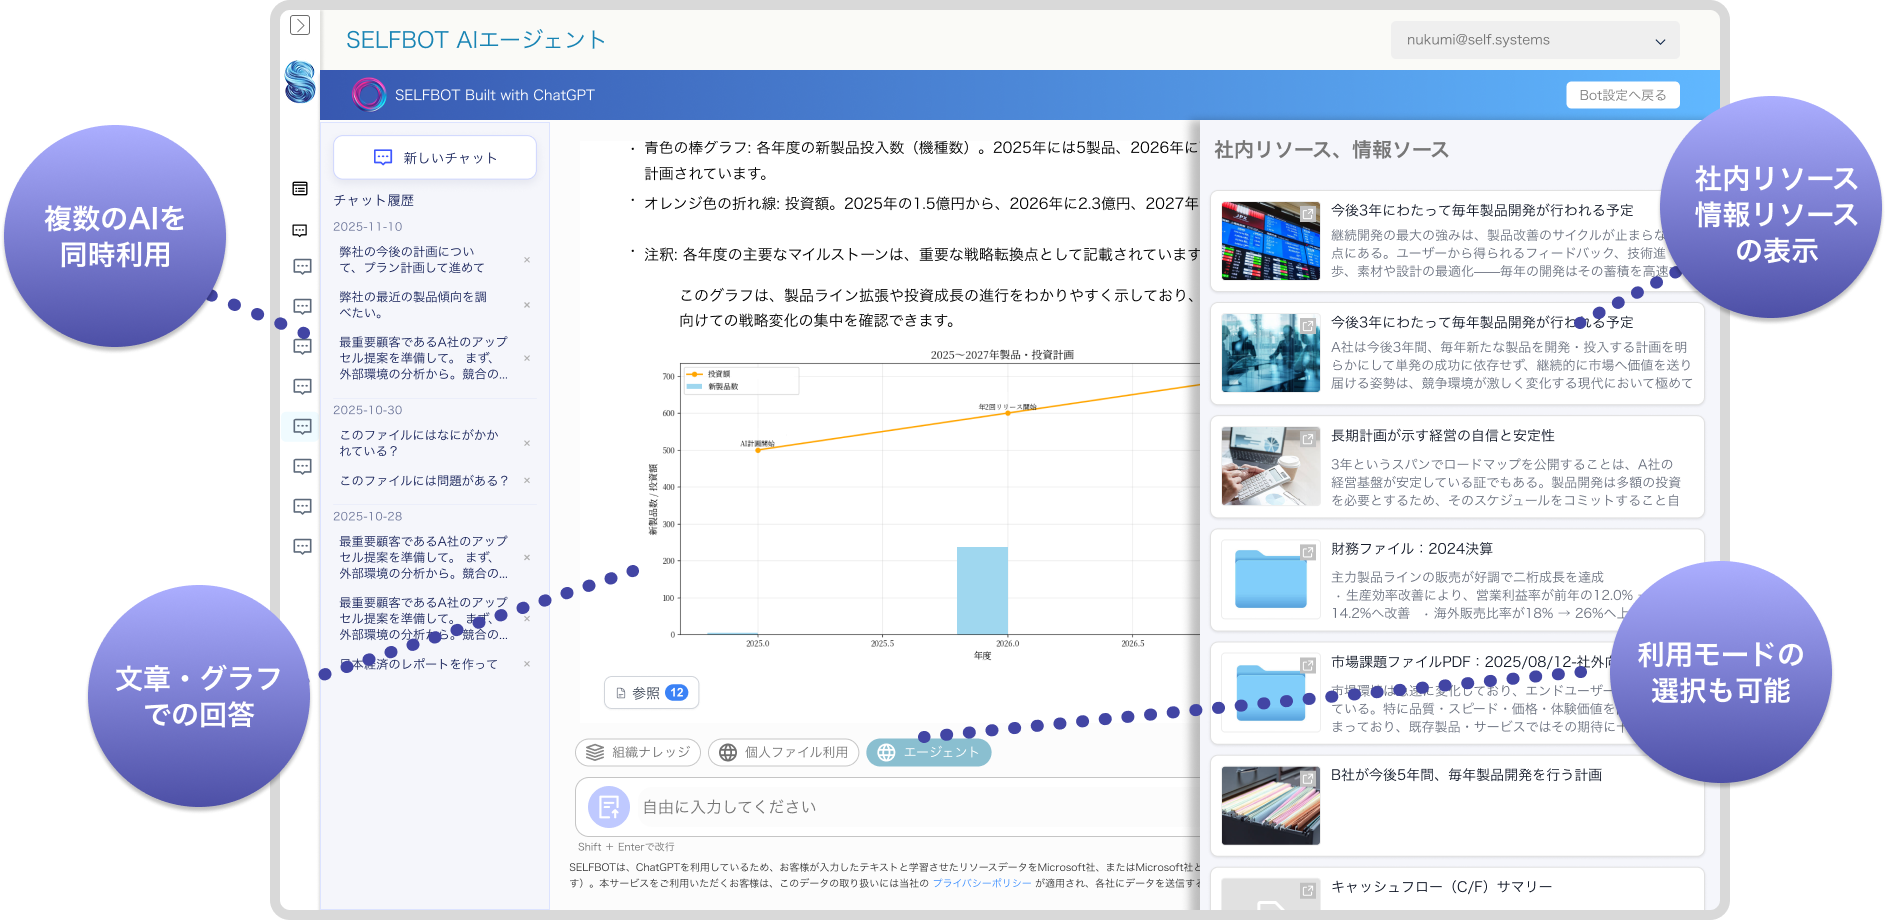The height and width of the screenshot is (920, 1886).
Task: Open the list view icon in the left rail
Action: pos(300,189)
